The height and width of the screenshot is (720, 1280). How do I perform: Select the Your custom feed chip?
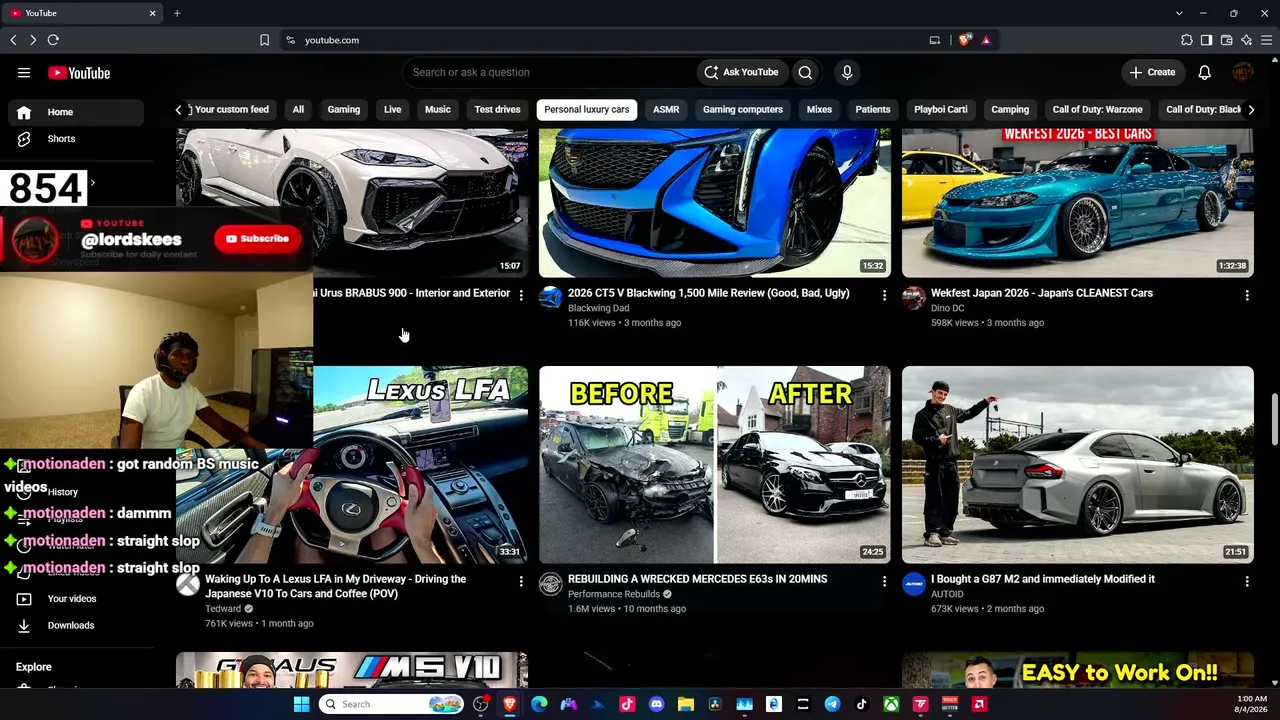coord(231,109)
